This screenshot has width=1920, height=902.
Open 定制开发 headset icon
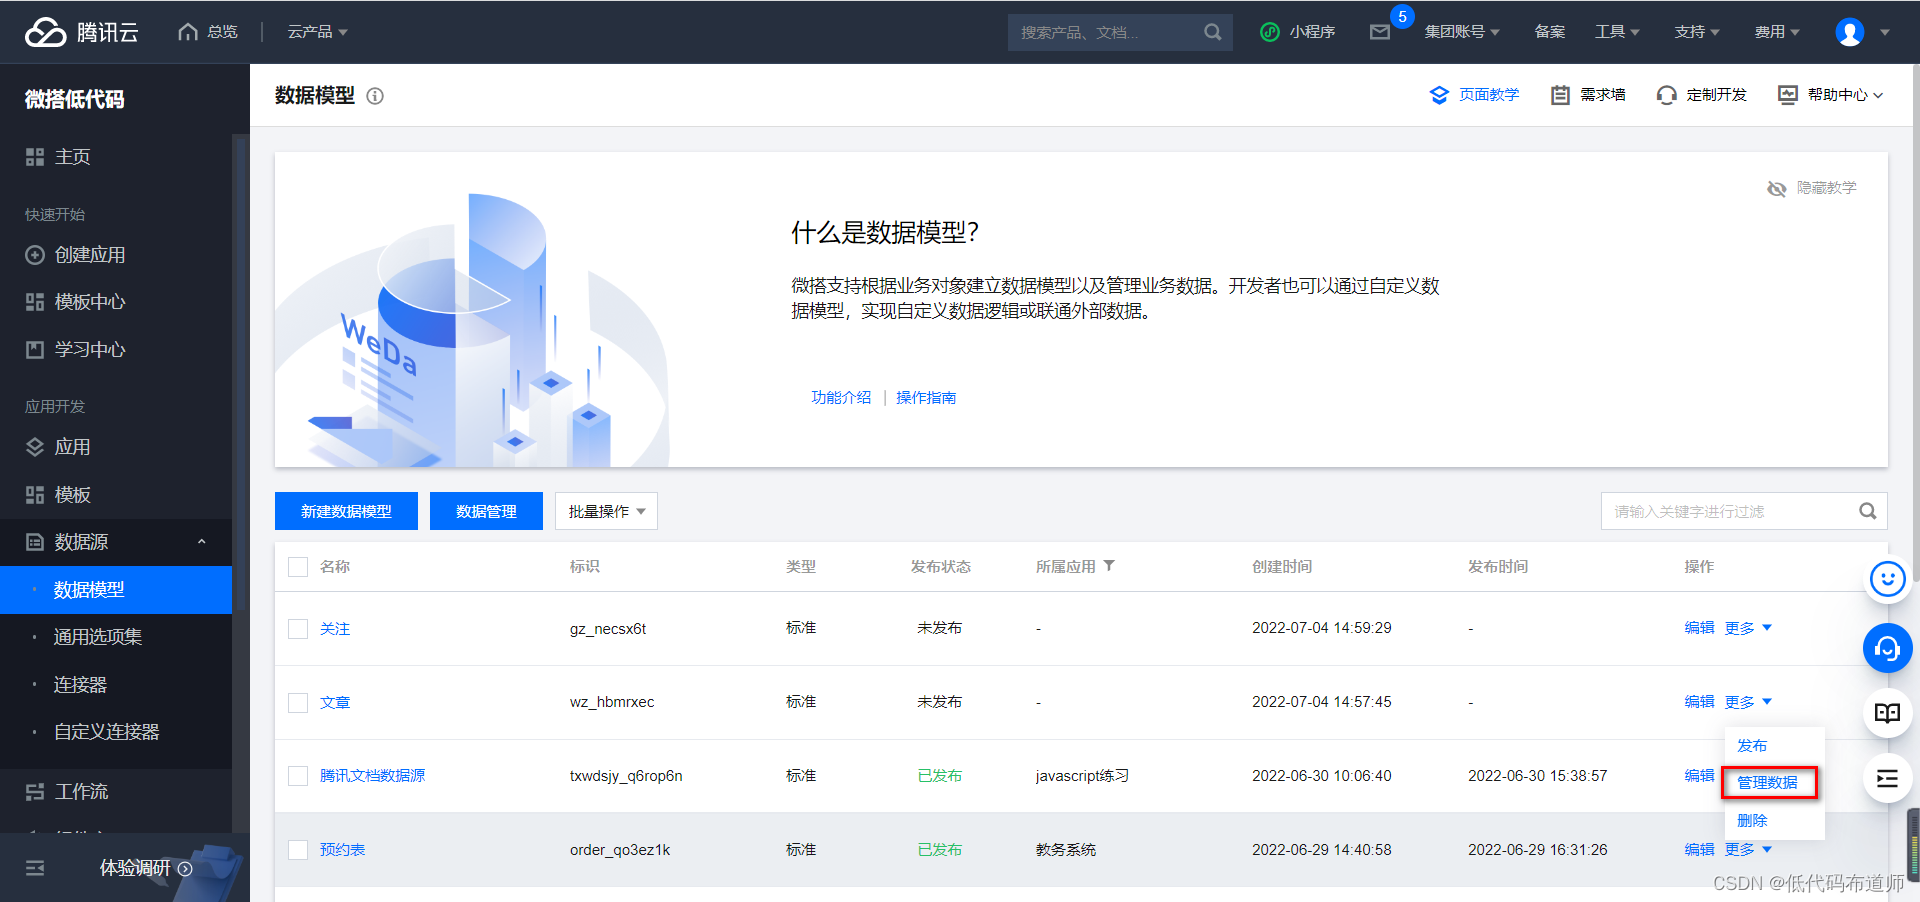(x=1666, y=95)
